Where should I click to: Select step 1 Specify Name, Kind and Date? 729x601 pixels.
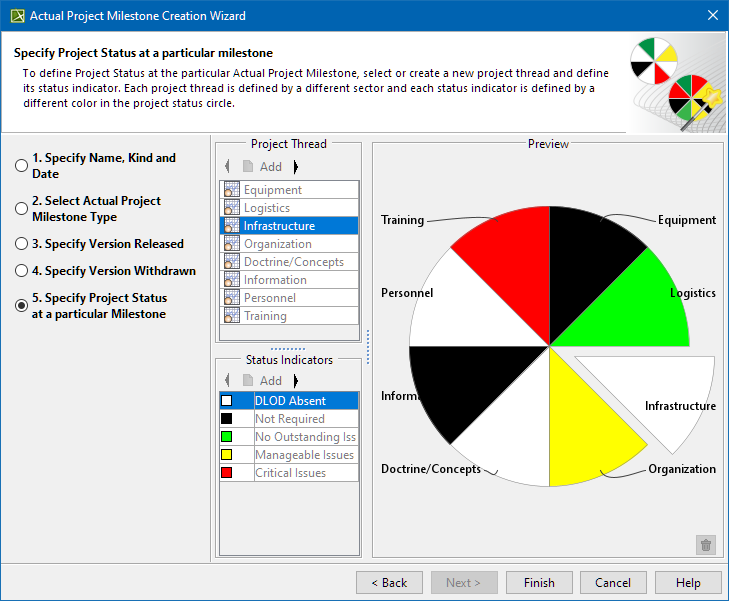(21, 166)
